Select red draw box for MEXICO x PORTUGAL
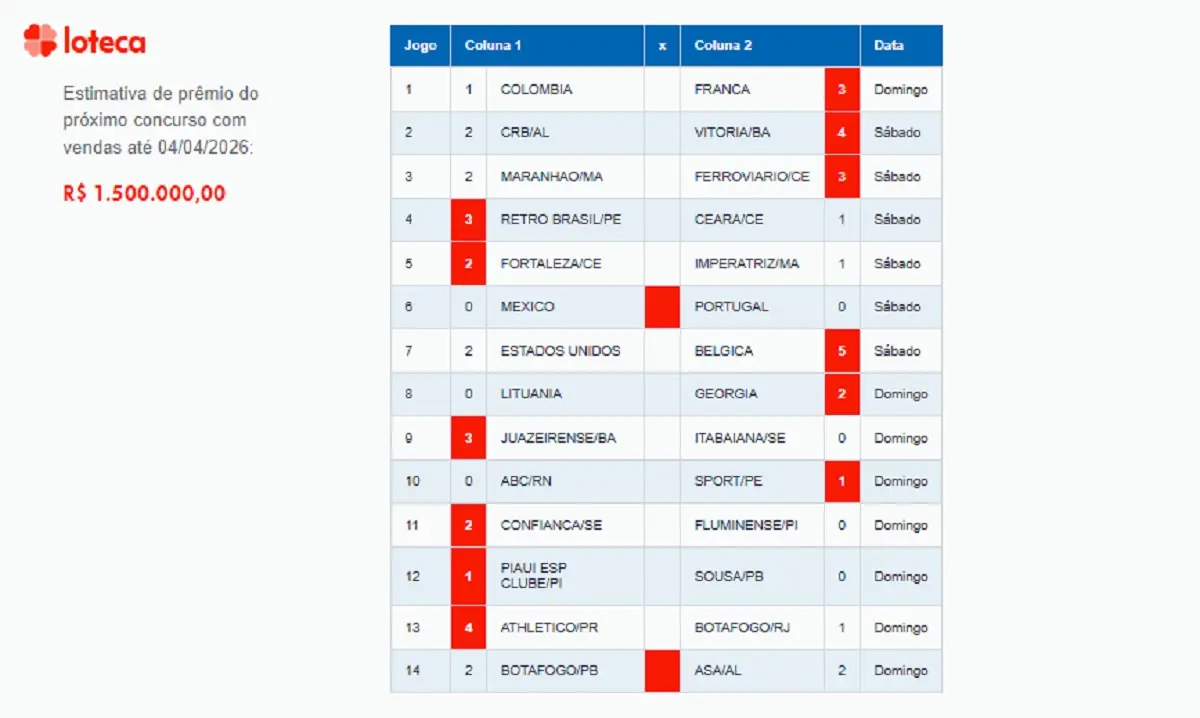This screenshot has height=718, width=1200. [x=662, y=307]
